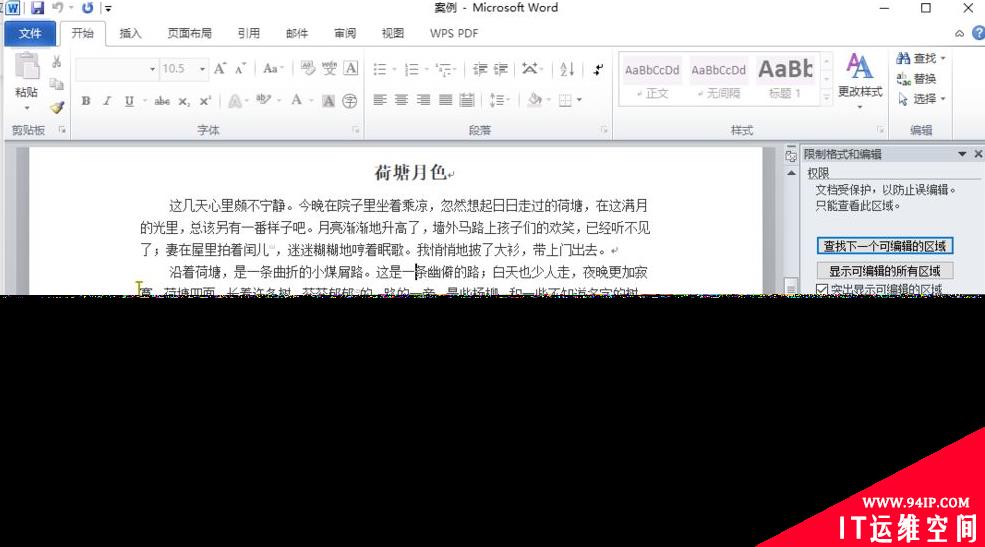Switch to the References (引用) tab
The height and width of the screenshot is (547, 985).
pyautogui.click(x=249, y=33)
